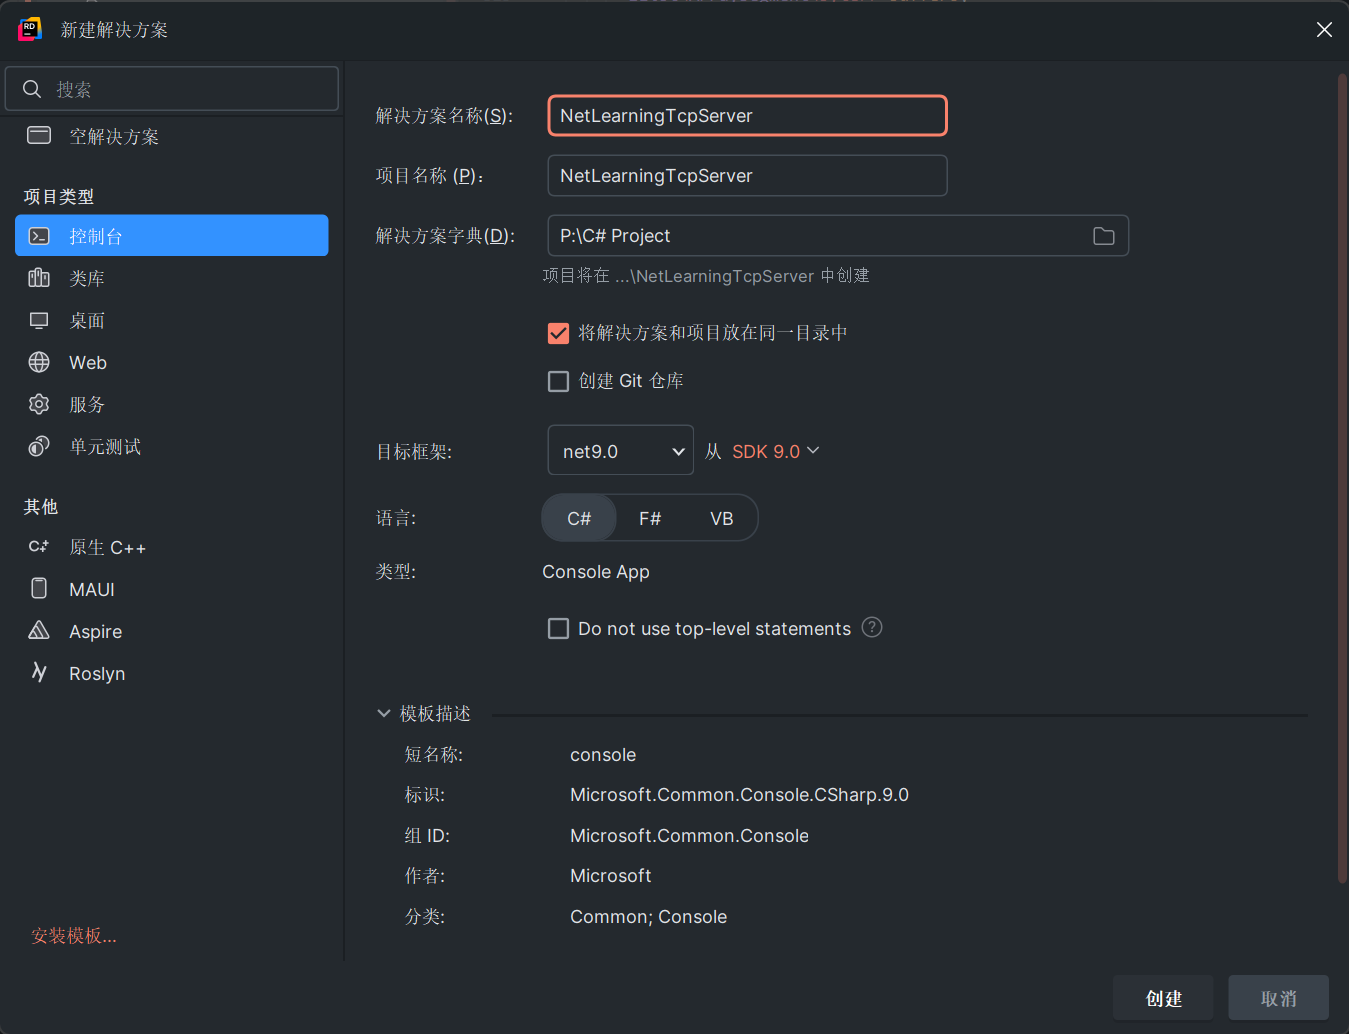This screenshot has width=1349, height=1034.
Task: Click the category value Common; Console
Action: (648, 917)
